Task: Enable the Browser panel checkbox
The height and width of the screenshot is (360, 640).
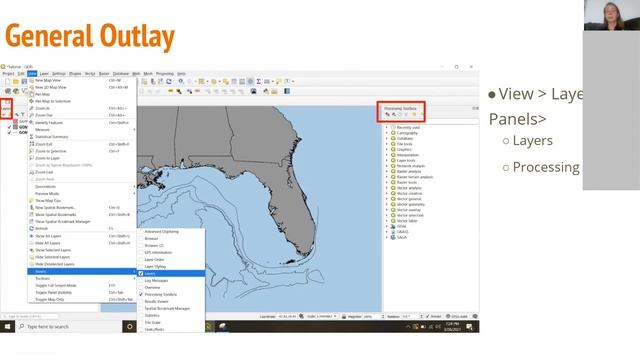Action: pos(141,238)
